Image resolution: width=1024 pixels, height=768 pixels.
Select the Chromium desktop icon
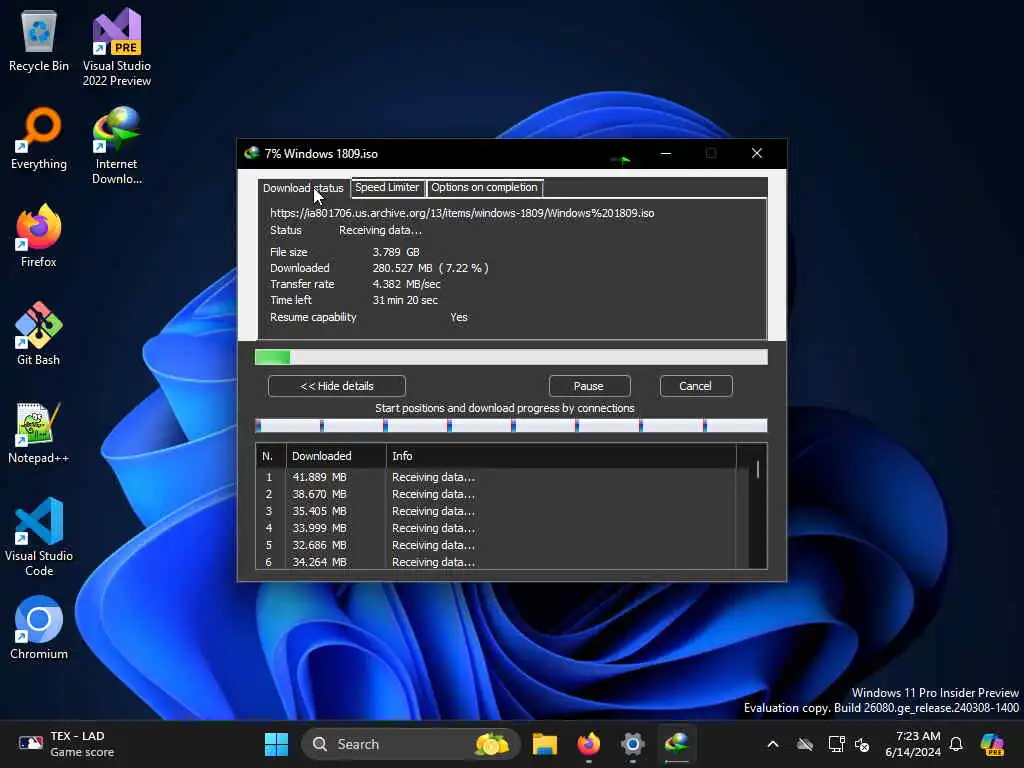(39, 628)
